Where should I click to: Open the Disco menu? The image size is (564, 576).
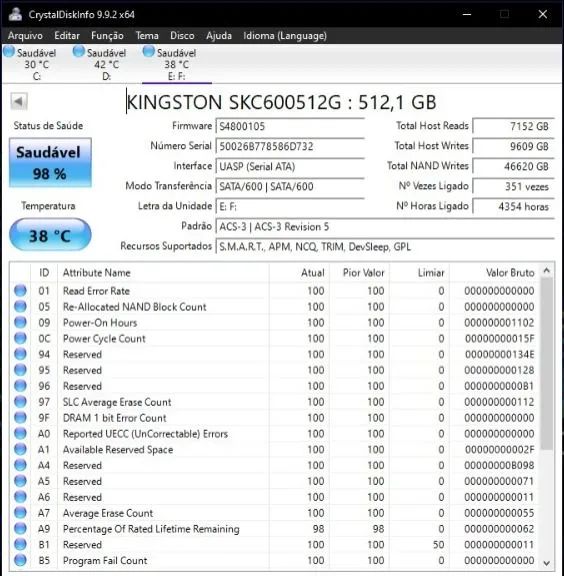pyautogui.click(x=182, y=36)
